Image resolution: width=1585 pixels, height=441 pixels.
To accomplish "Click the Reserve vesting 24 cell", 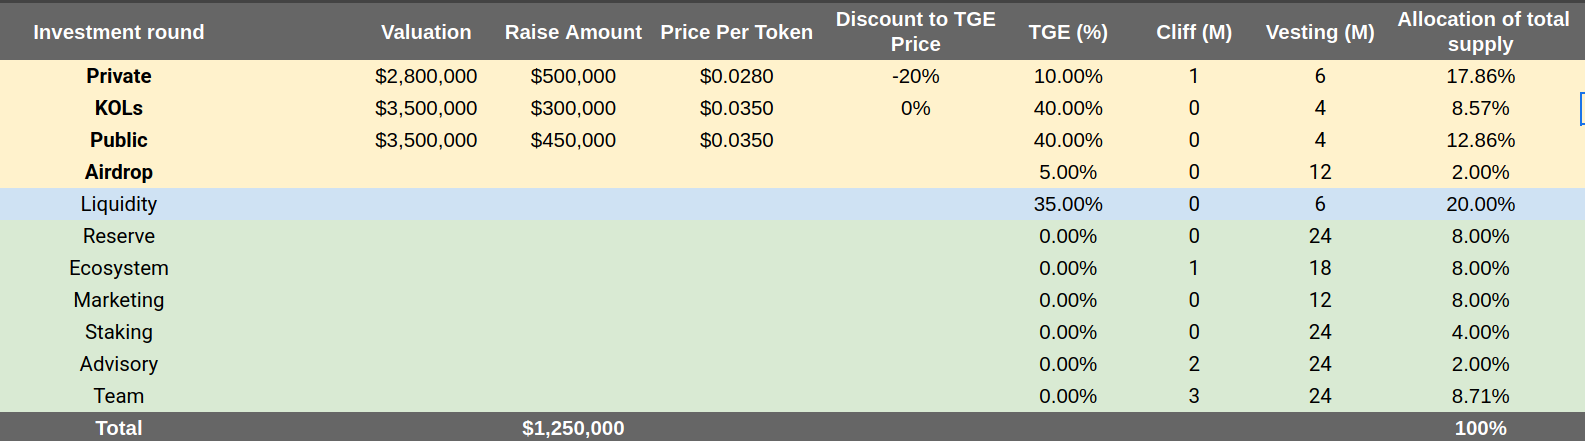I will pos(1320,236).
